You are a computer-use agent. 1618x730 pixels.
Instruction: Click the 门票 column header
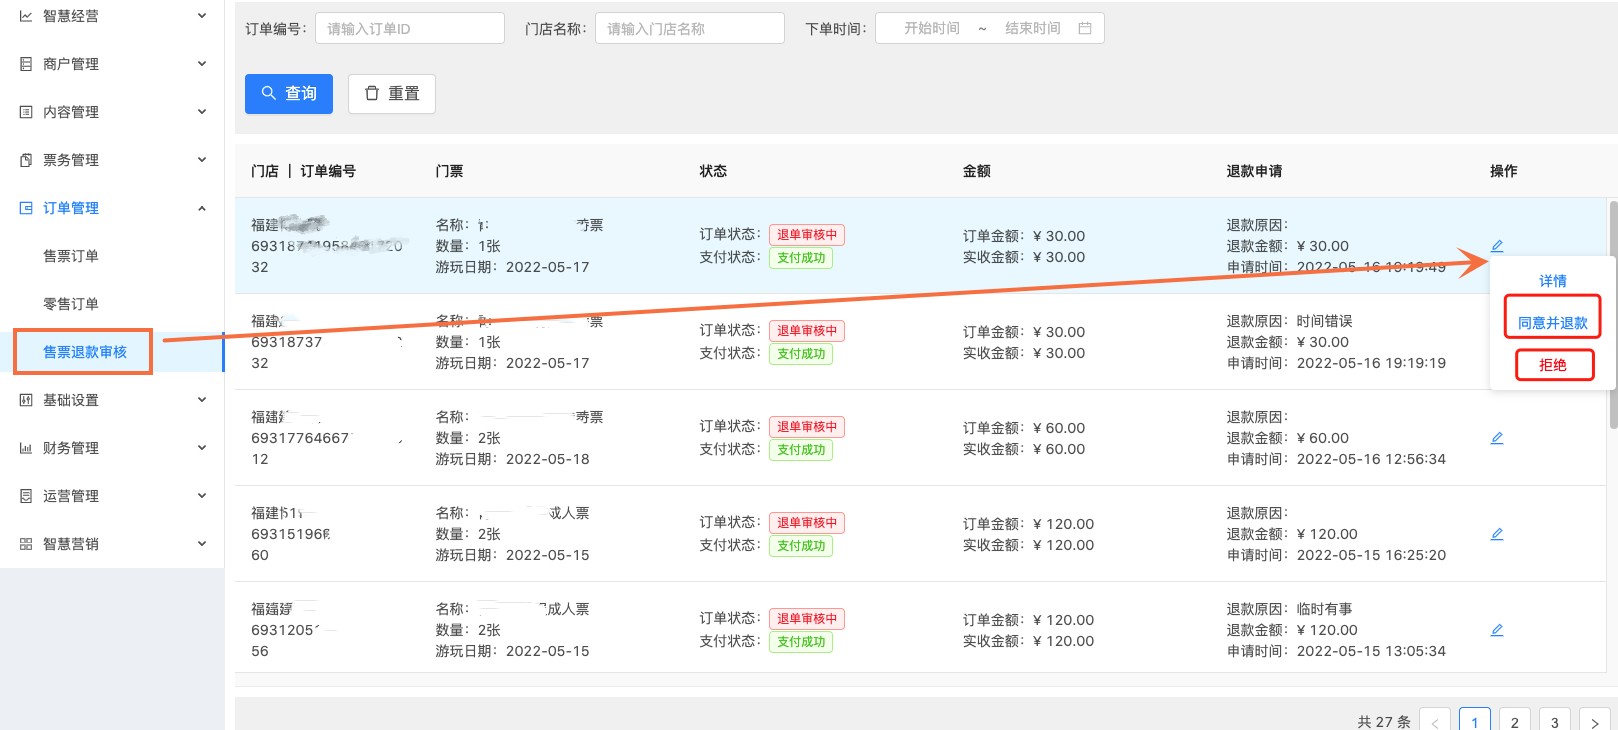click(x=450, y=171)
